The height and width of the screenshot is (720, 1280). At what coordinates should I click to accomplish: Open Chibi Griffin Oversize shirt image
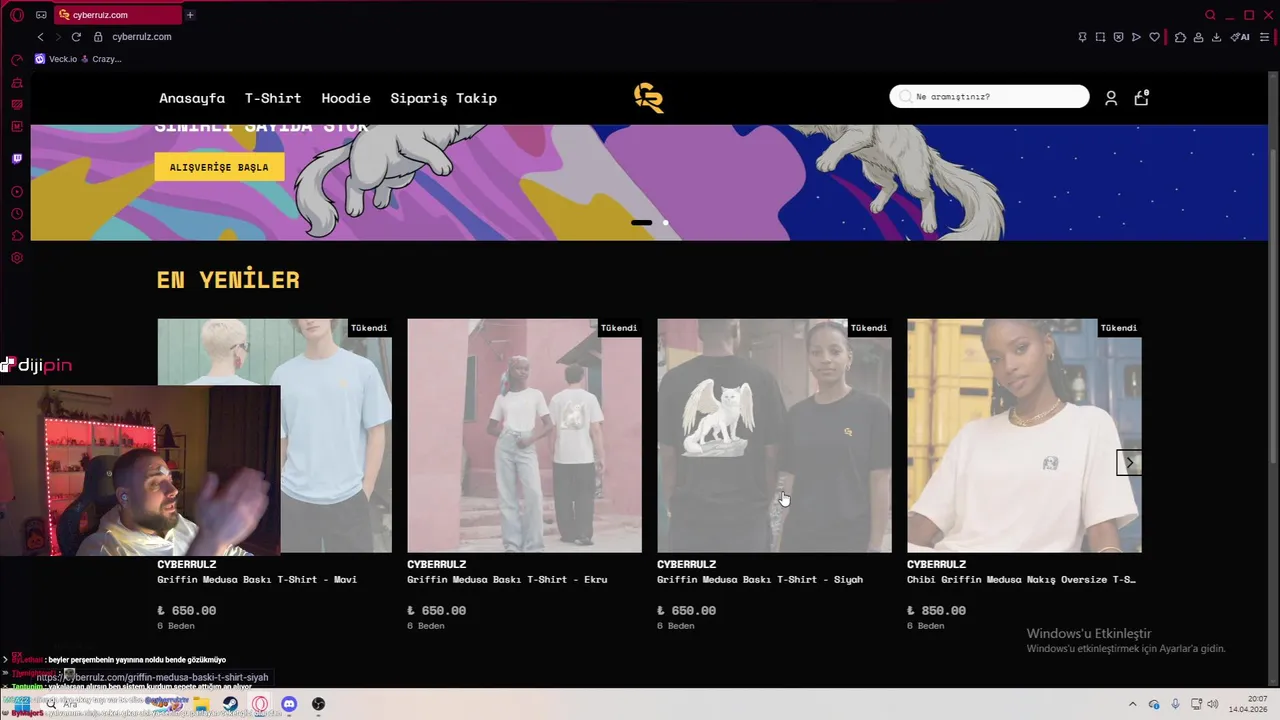pyautogui.click(x=1024, y=435)
